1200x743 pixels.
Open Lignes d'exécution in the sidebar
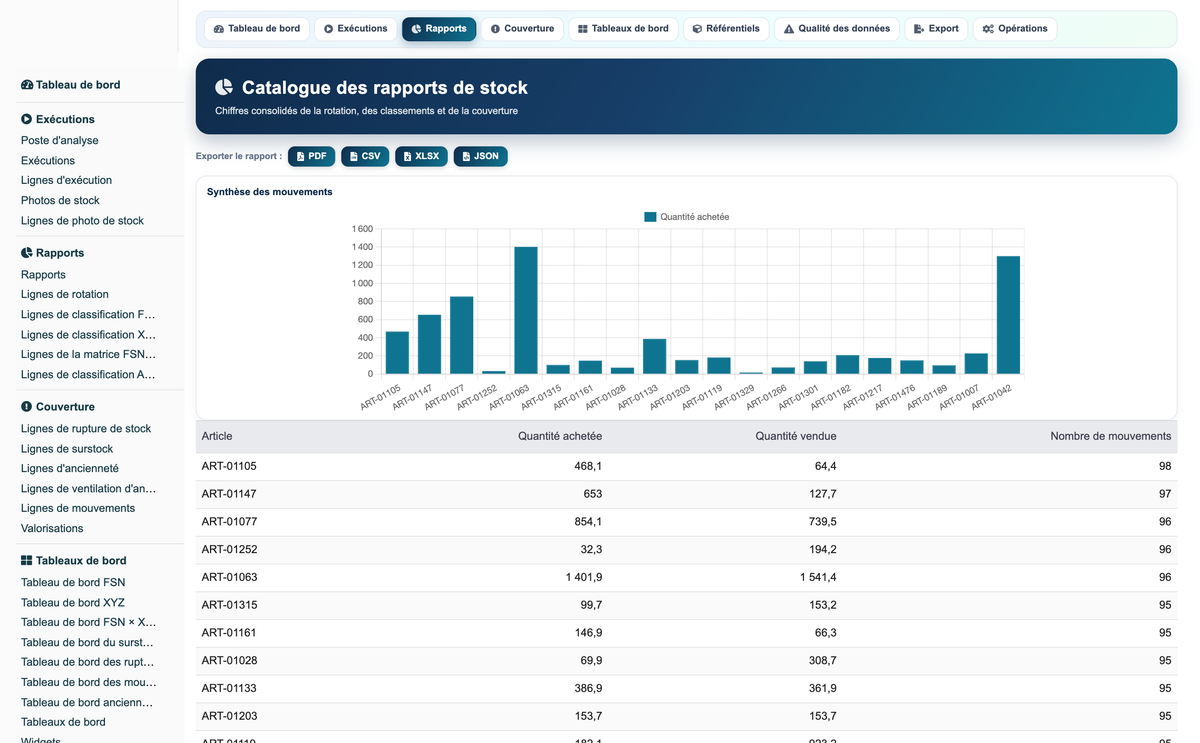66,181
